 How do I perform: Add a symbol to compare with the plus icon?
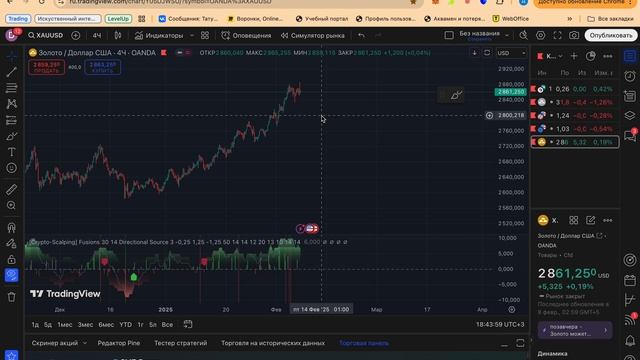click(x=76, y=36)
